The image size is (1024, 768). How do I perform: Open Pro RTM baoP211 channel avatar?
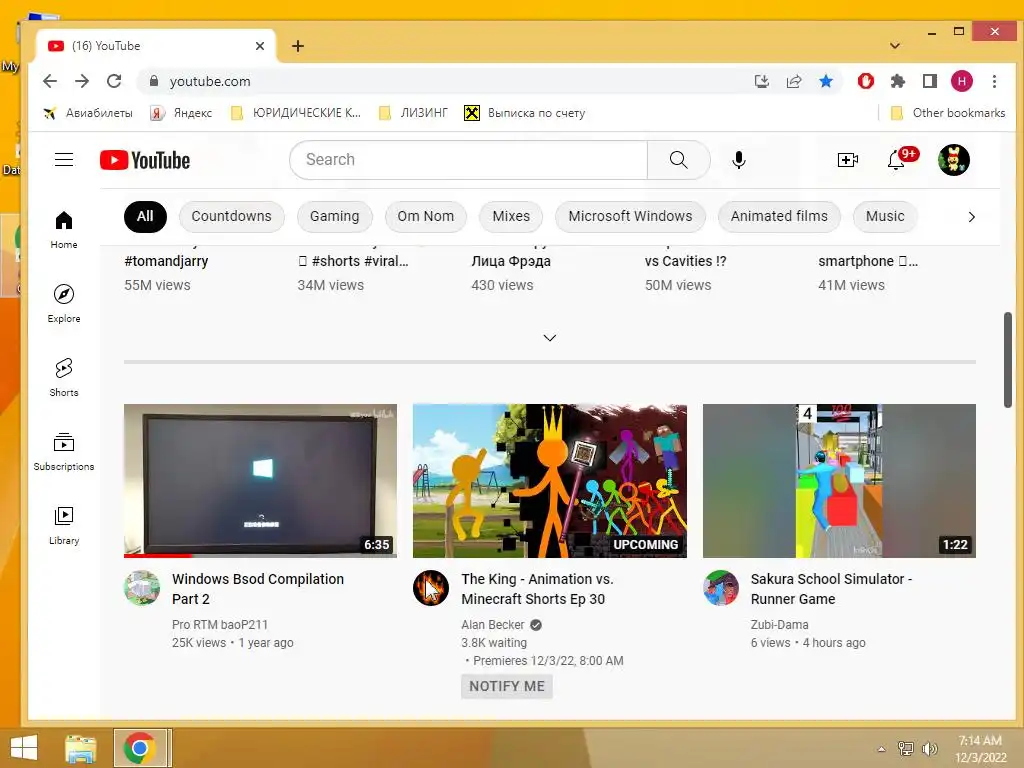(142, 588)
